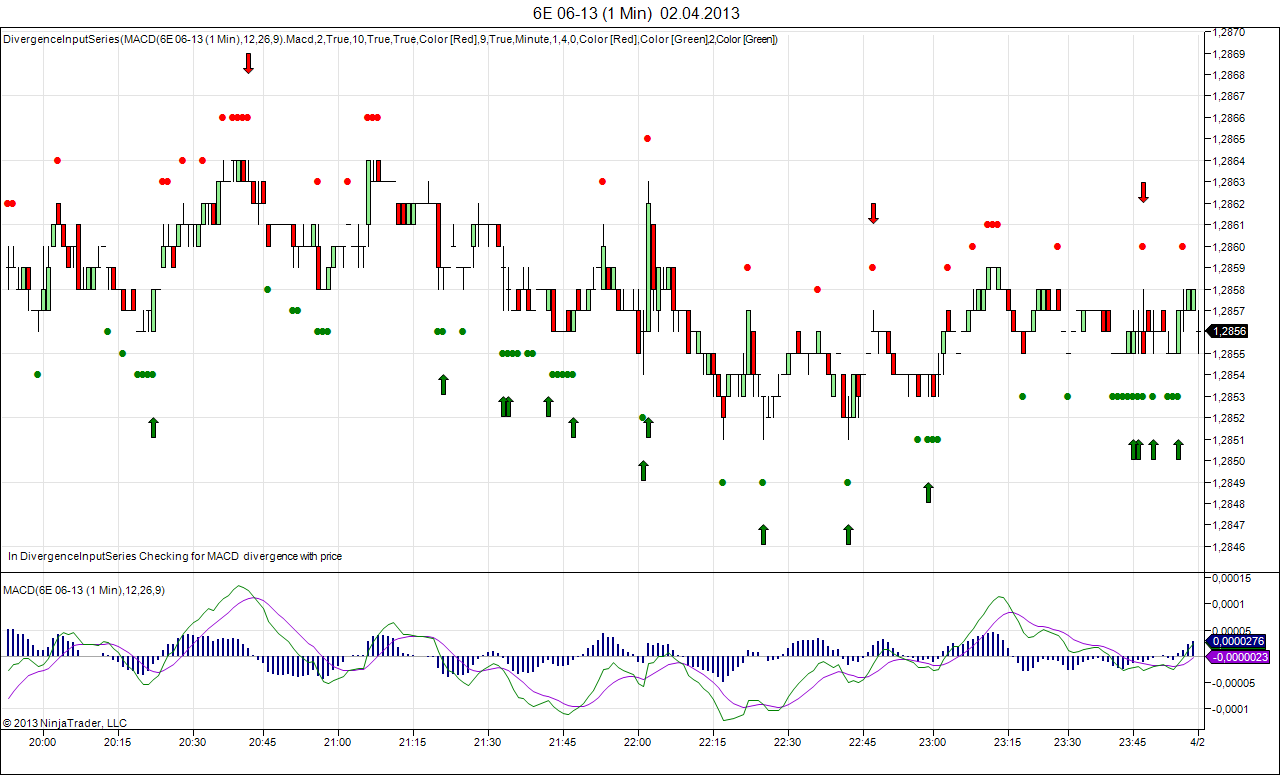
Task: Click the 0,00015 MACD axis label
Action: click(x=1233, y=578)
